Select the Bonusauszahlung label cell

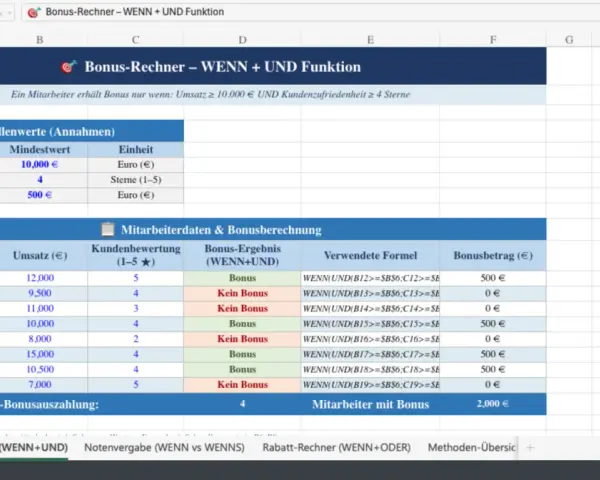(x=92, y=404)
